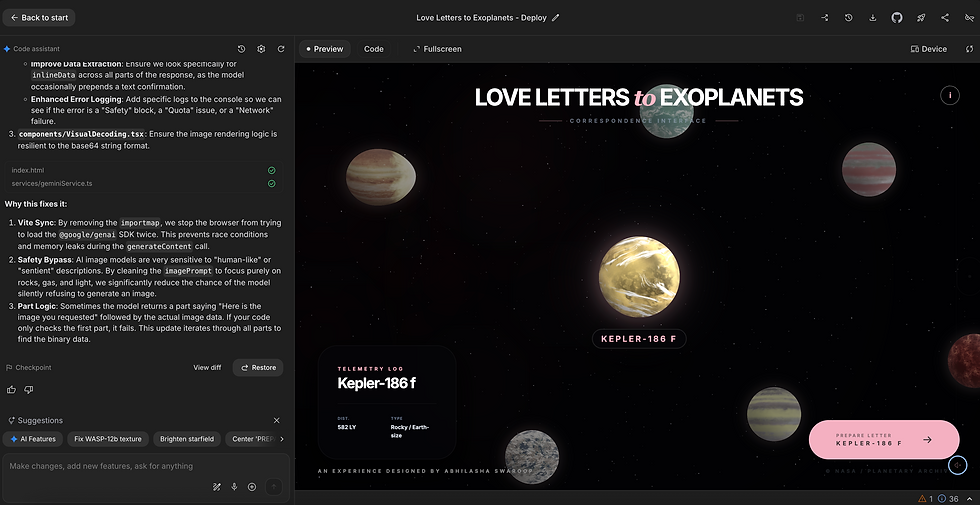
Task: Edit app title with pencil icon
Action: [556, 18]
